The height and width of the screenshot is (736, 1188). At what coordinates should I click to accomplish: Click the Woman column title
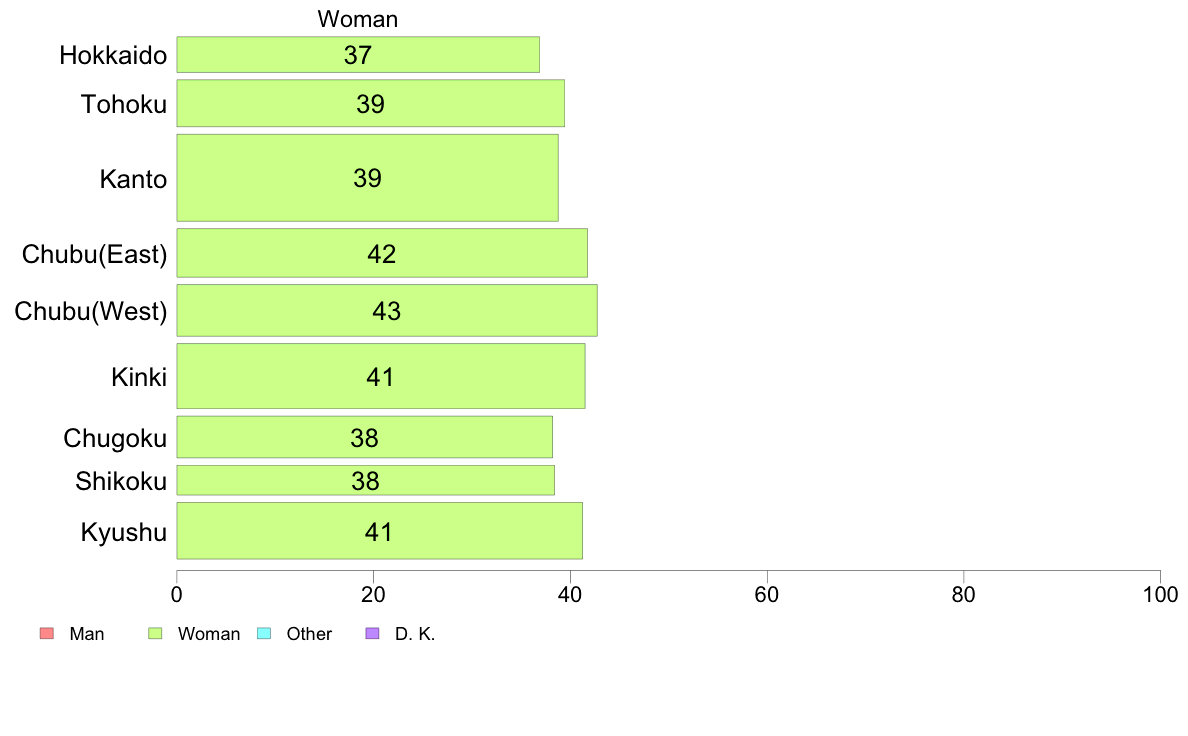point(358,19)
